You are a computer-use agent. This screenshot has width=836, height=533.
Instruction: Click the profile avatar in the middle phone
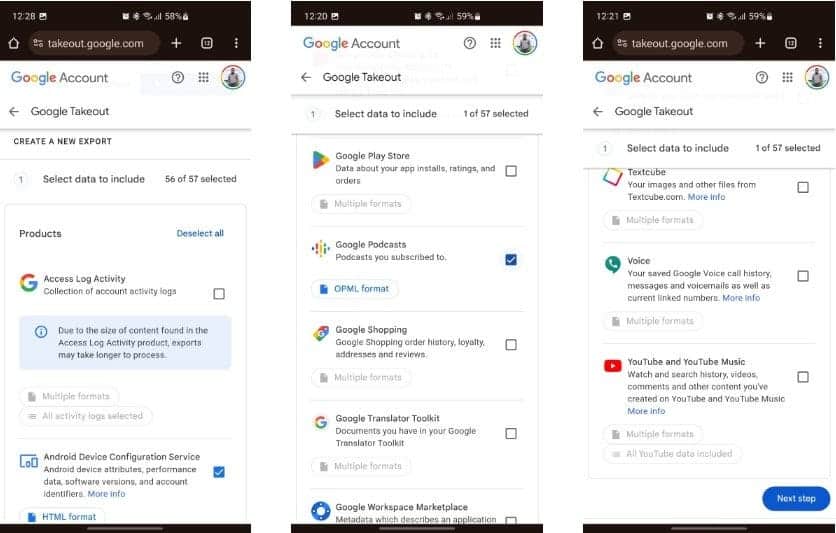[525, 43]
